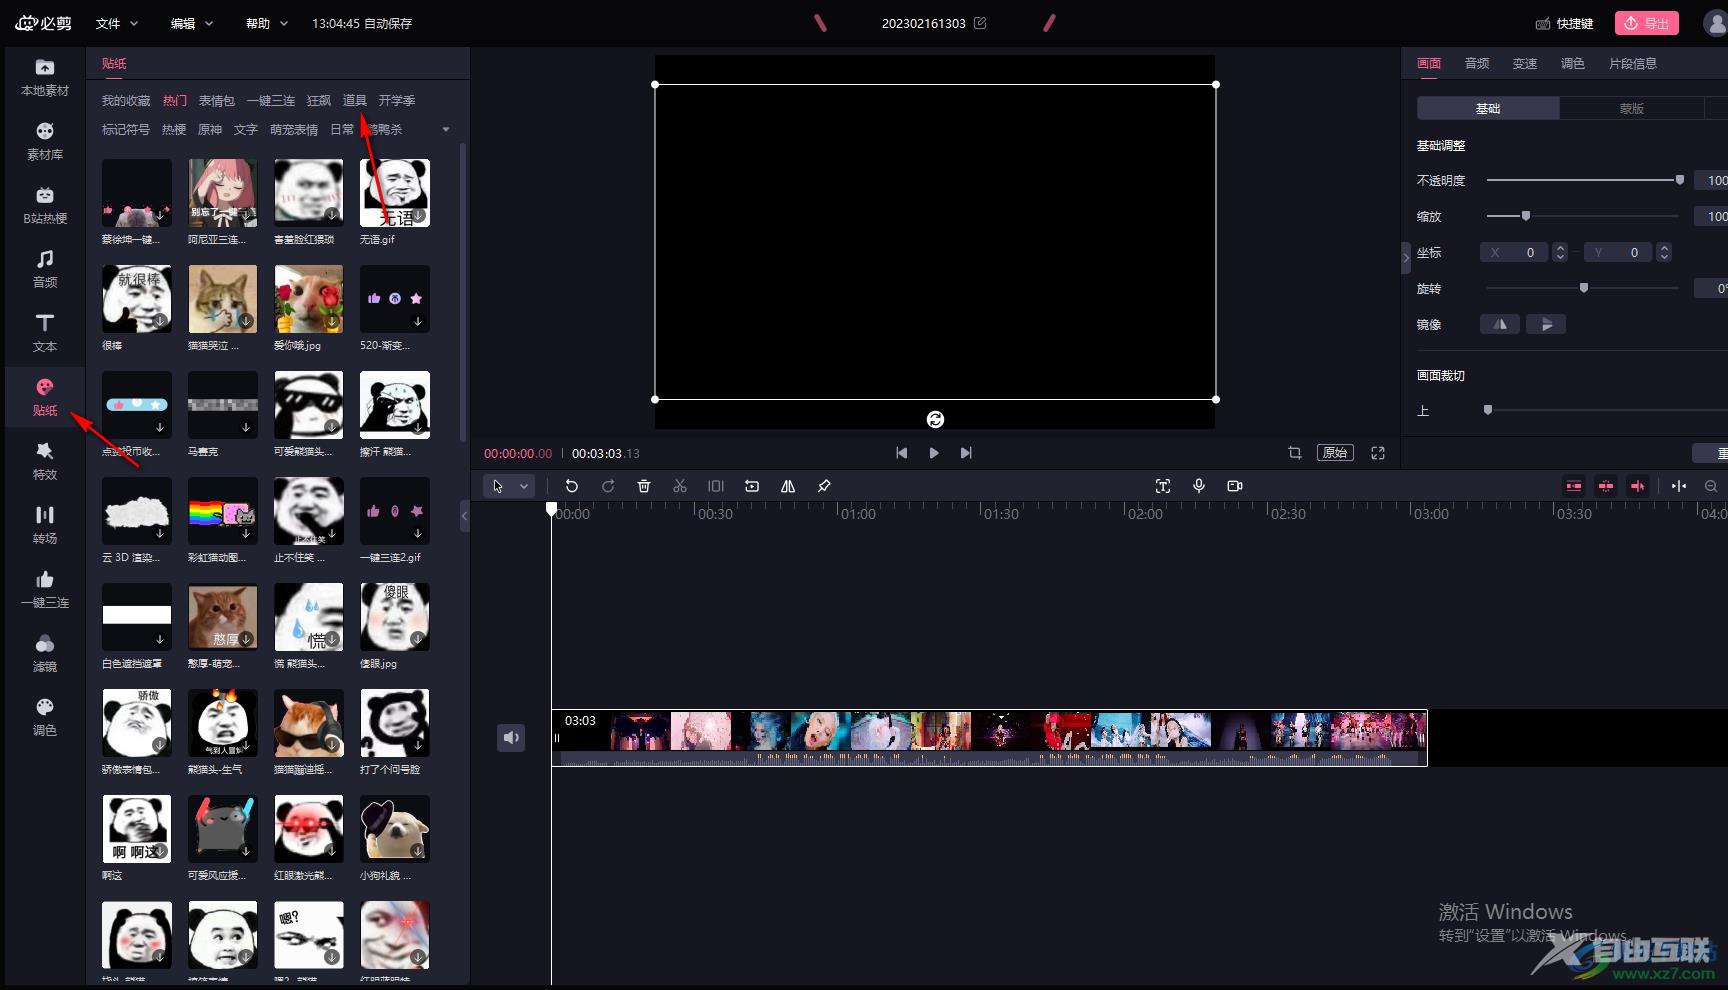This screenshot has height=990, width=1728.
Task: Select the 蒙版 mask sub-tab
Action: click(x=1632, y=108)
